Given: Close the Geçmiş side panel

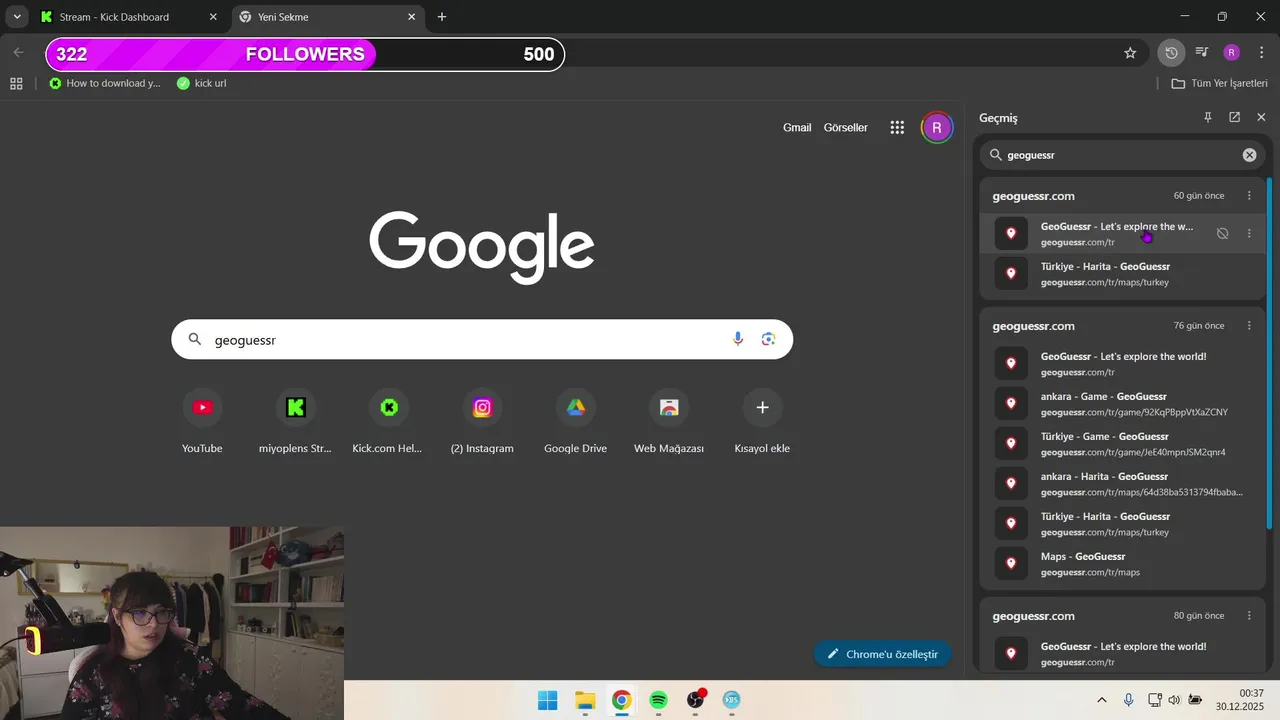Looking at the screenshot, I should click(1261, 117).
